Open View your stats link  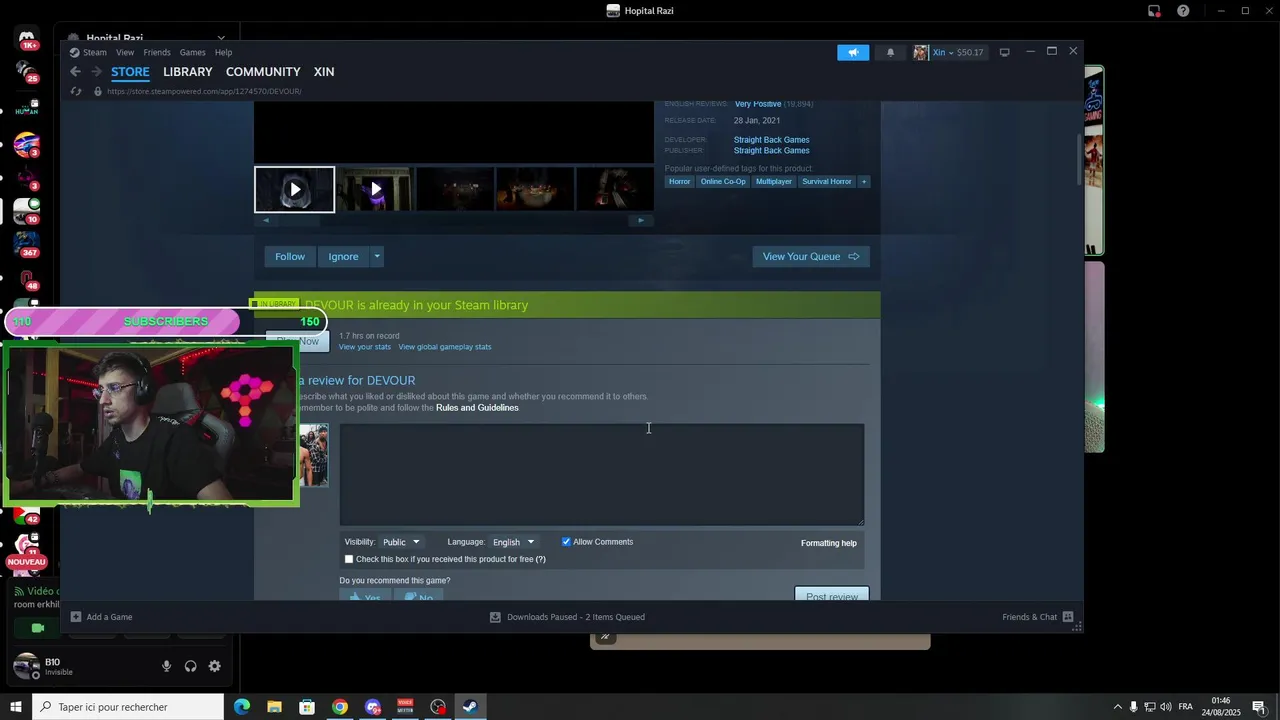click(x=365, y=347)
